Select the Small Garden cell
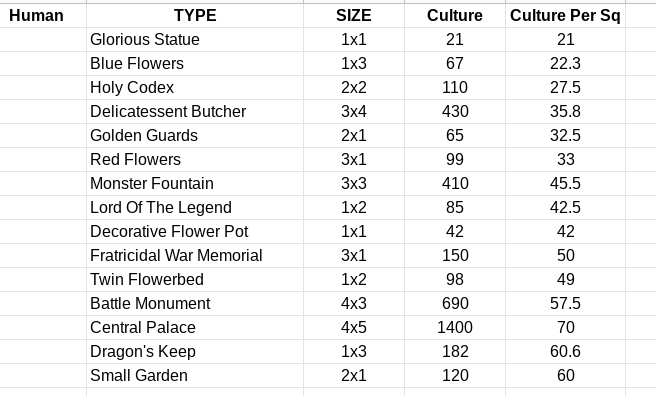Screen dimensions: 656x396 coord(195,376)
